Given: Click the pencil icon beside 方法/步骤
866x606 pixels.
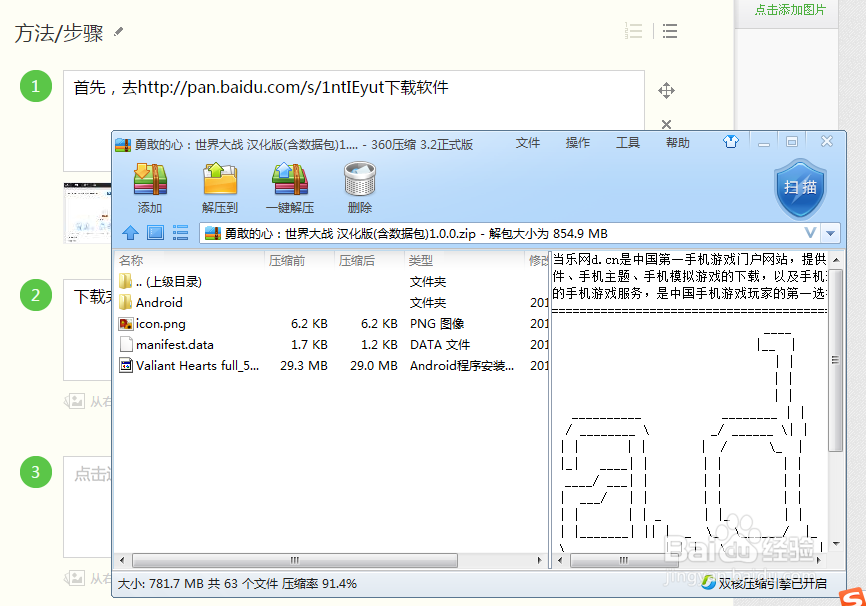Looking at the screenshot, I should [x=119, y=31].
